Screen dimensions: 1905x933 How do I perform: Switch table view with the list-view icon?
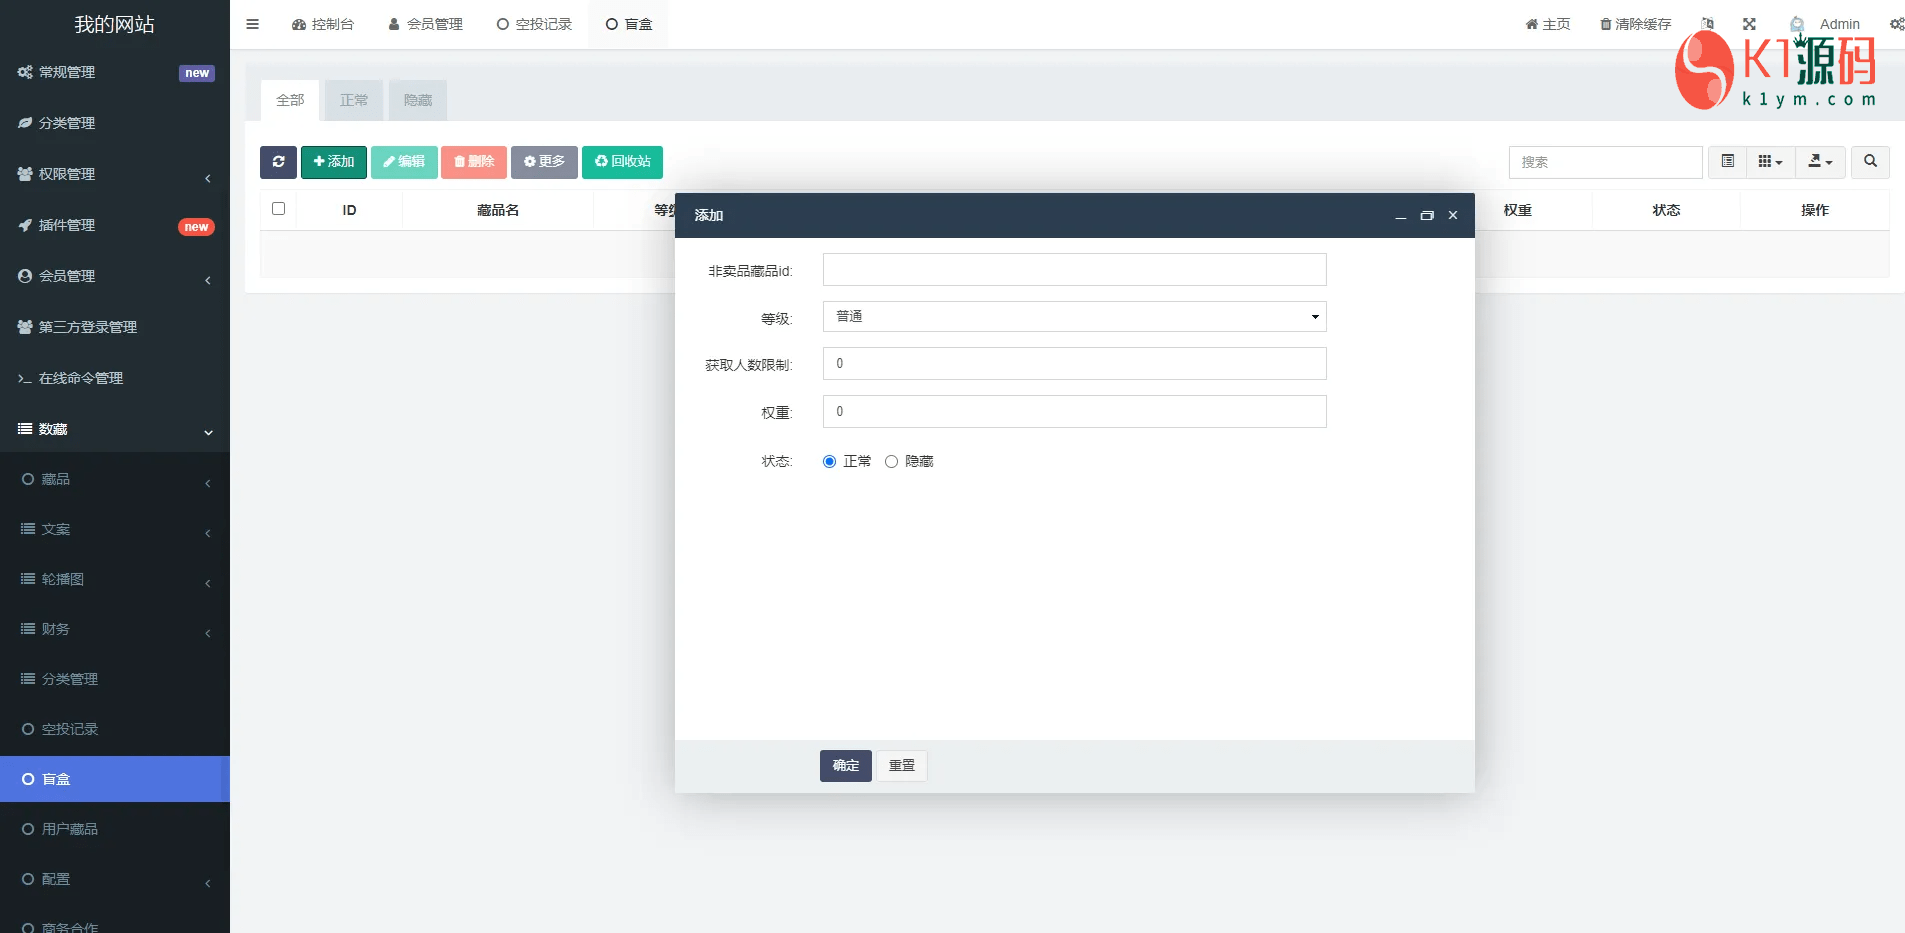click(1728, 162)
